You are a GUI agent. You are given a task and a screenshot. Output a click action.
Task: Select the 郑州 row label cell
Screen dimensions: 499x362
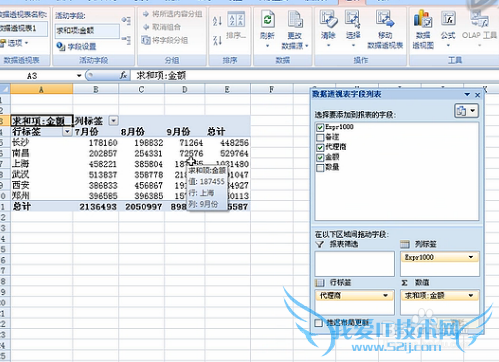[x=42, y=196]
